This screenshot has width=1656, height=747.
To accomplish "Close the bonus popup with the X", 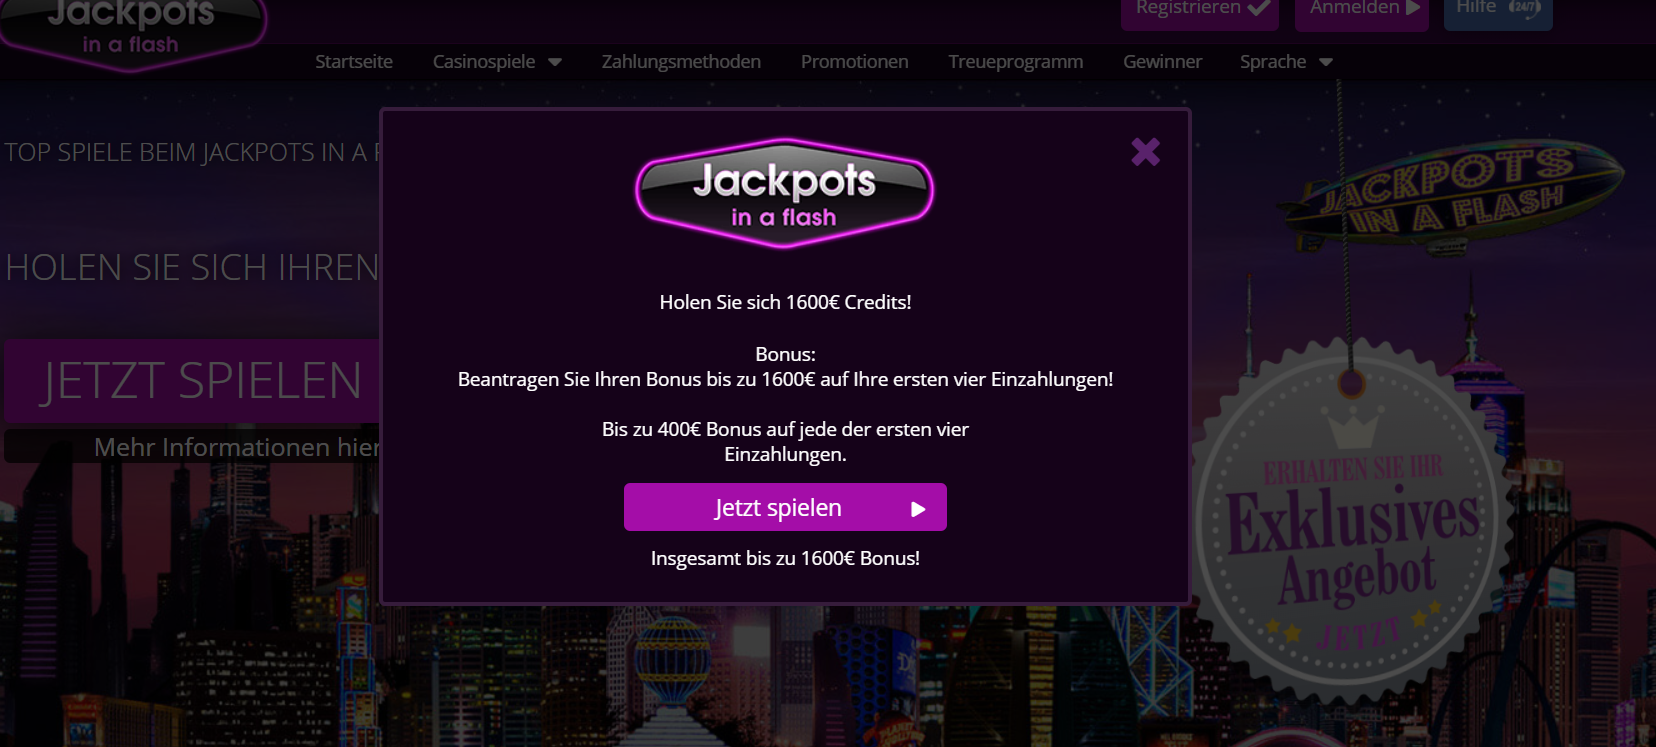I will click(x=1145, y=152).
